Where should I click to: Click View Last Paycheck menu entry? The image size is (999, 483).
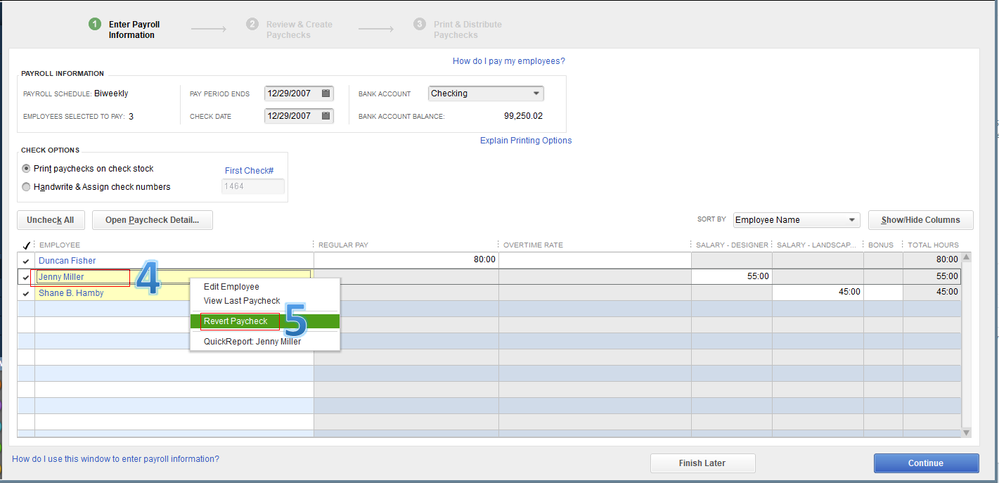[242, 301]
